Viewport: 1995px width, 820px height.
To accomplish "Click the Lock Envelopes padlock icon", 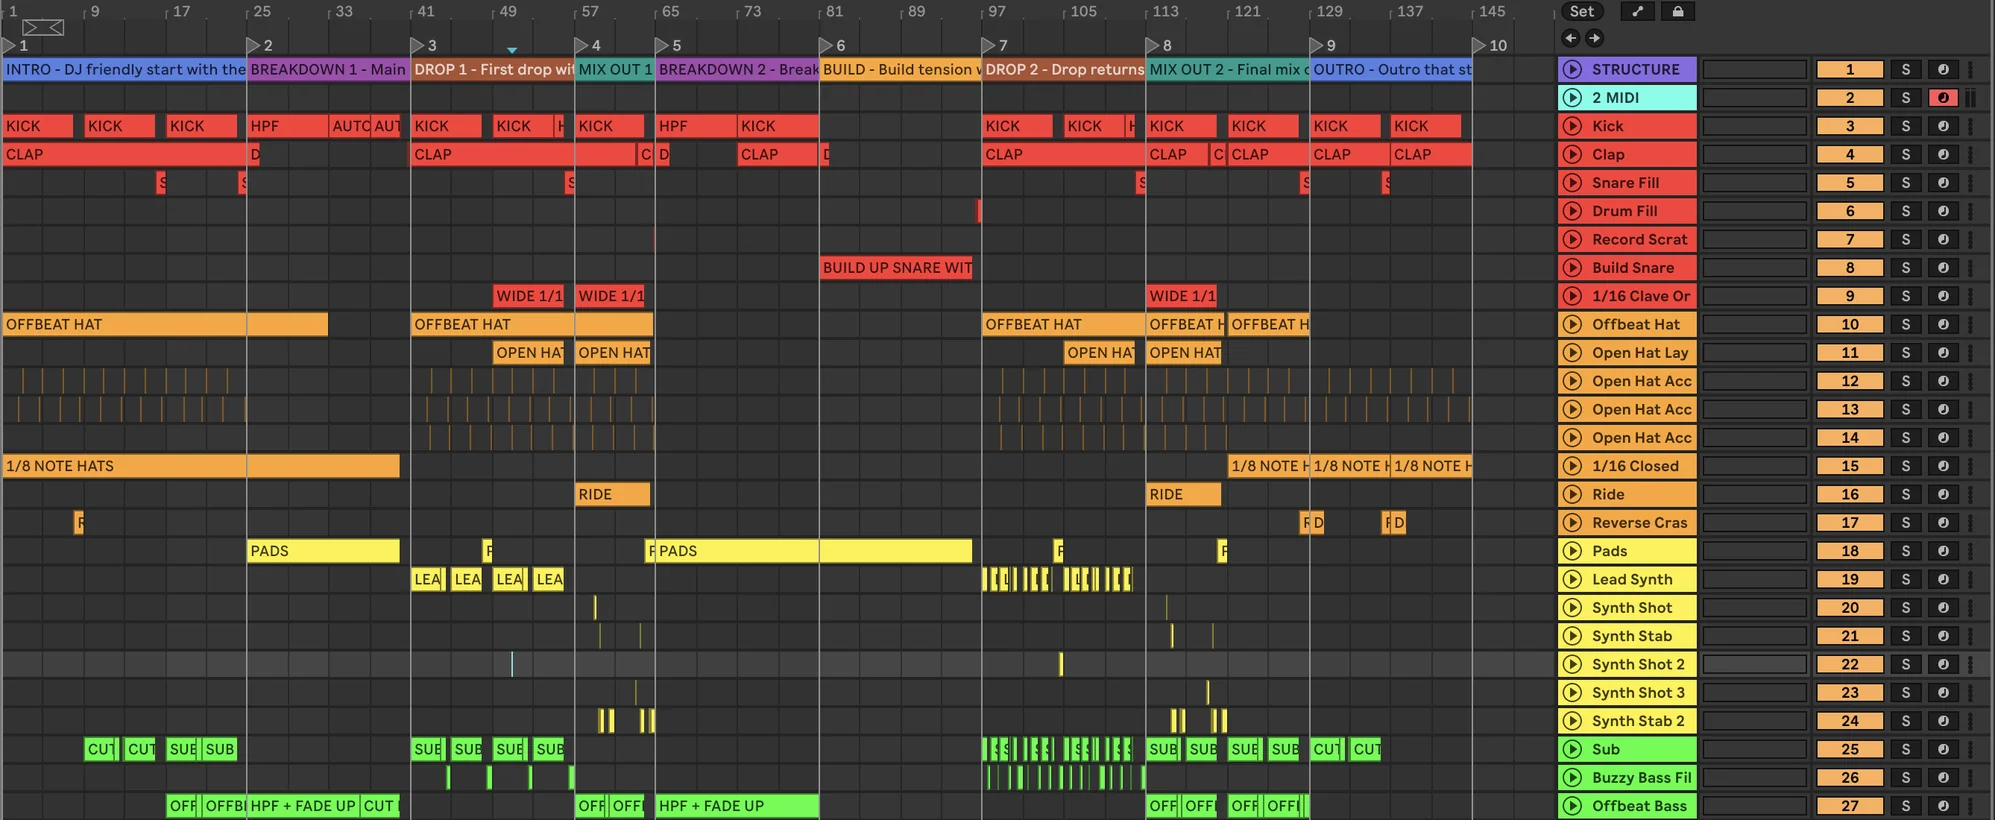I will 1678,12.
